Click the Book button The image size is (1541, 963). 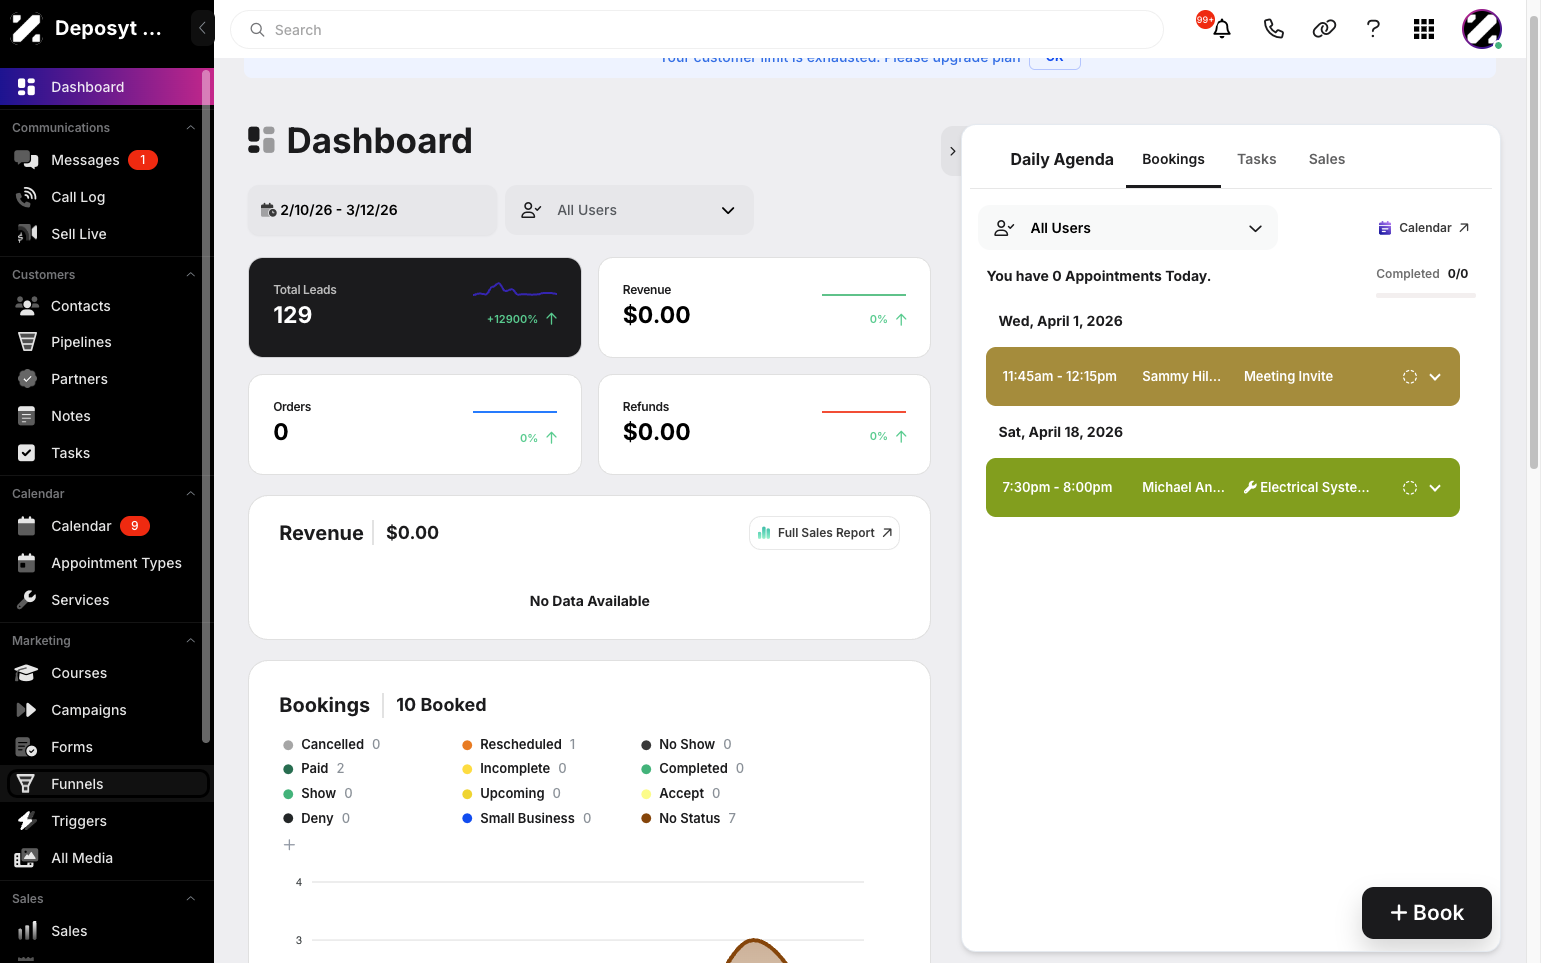tap(1427, 913)
